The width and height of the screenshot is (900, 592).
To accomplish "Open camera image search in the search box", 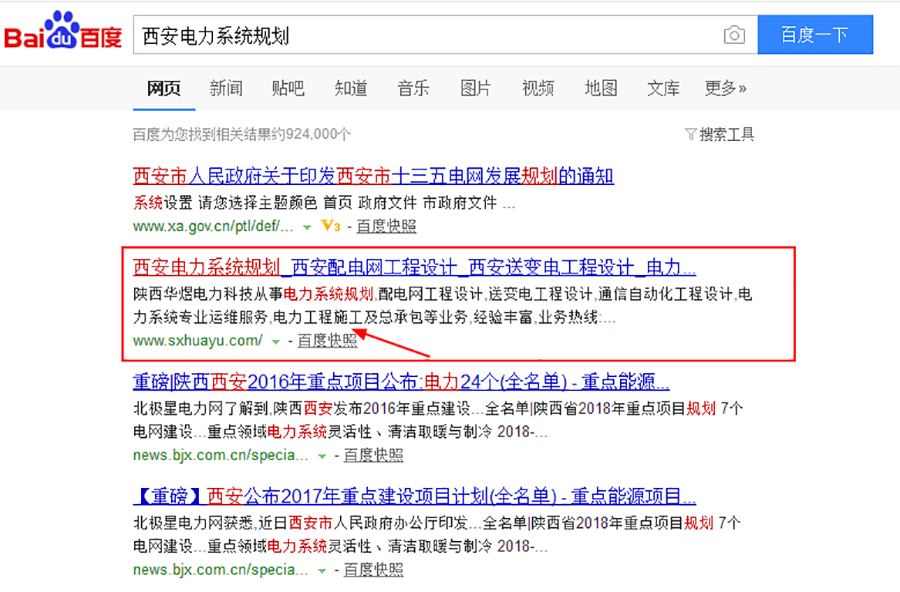I will [735, 34].
